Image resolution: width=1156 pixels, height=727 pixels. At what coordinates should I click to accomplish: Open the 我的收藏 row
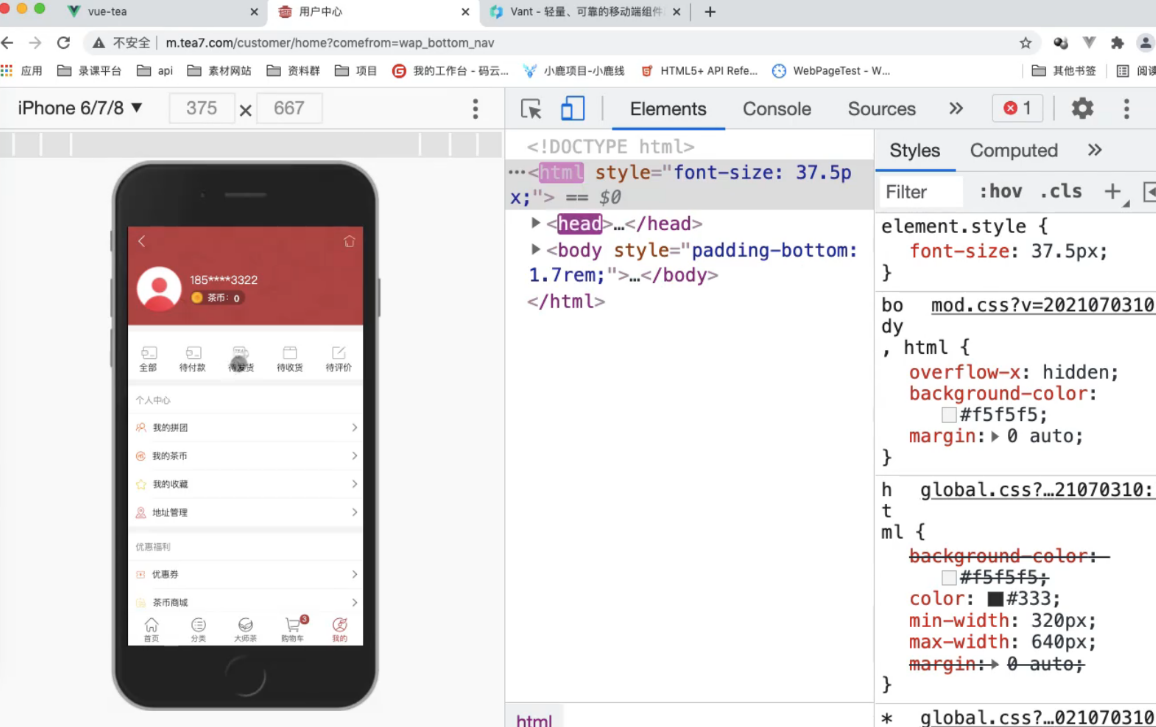point(246,484)
